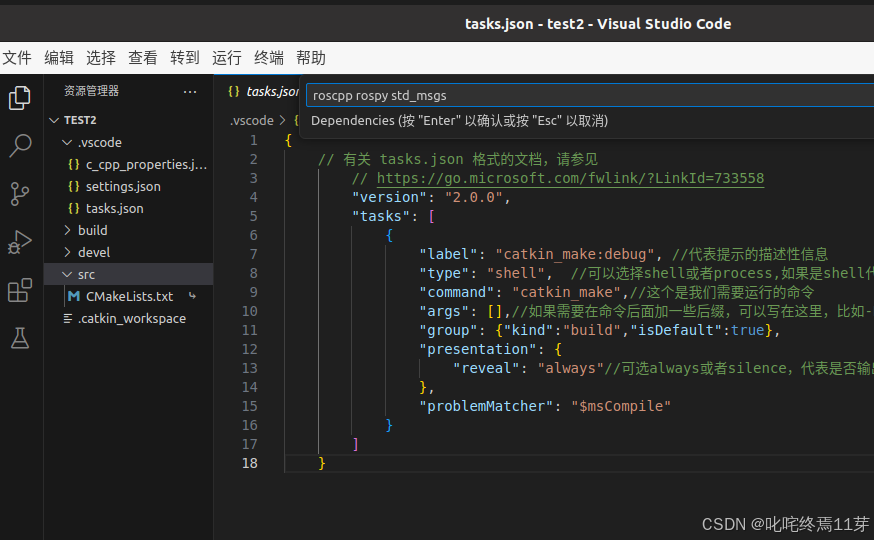Click the Dependencies input field with roscpp
The height and width of the screenshot is (540, 874).
pos(590,95)
